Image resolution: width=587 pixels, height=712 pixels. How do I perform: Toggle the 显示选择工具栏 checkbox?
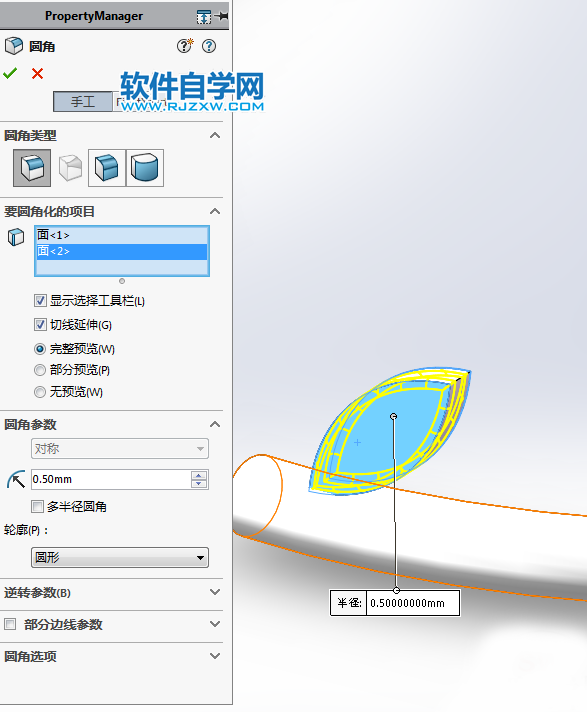click(40, 301)
